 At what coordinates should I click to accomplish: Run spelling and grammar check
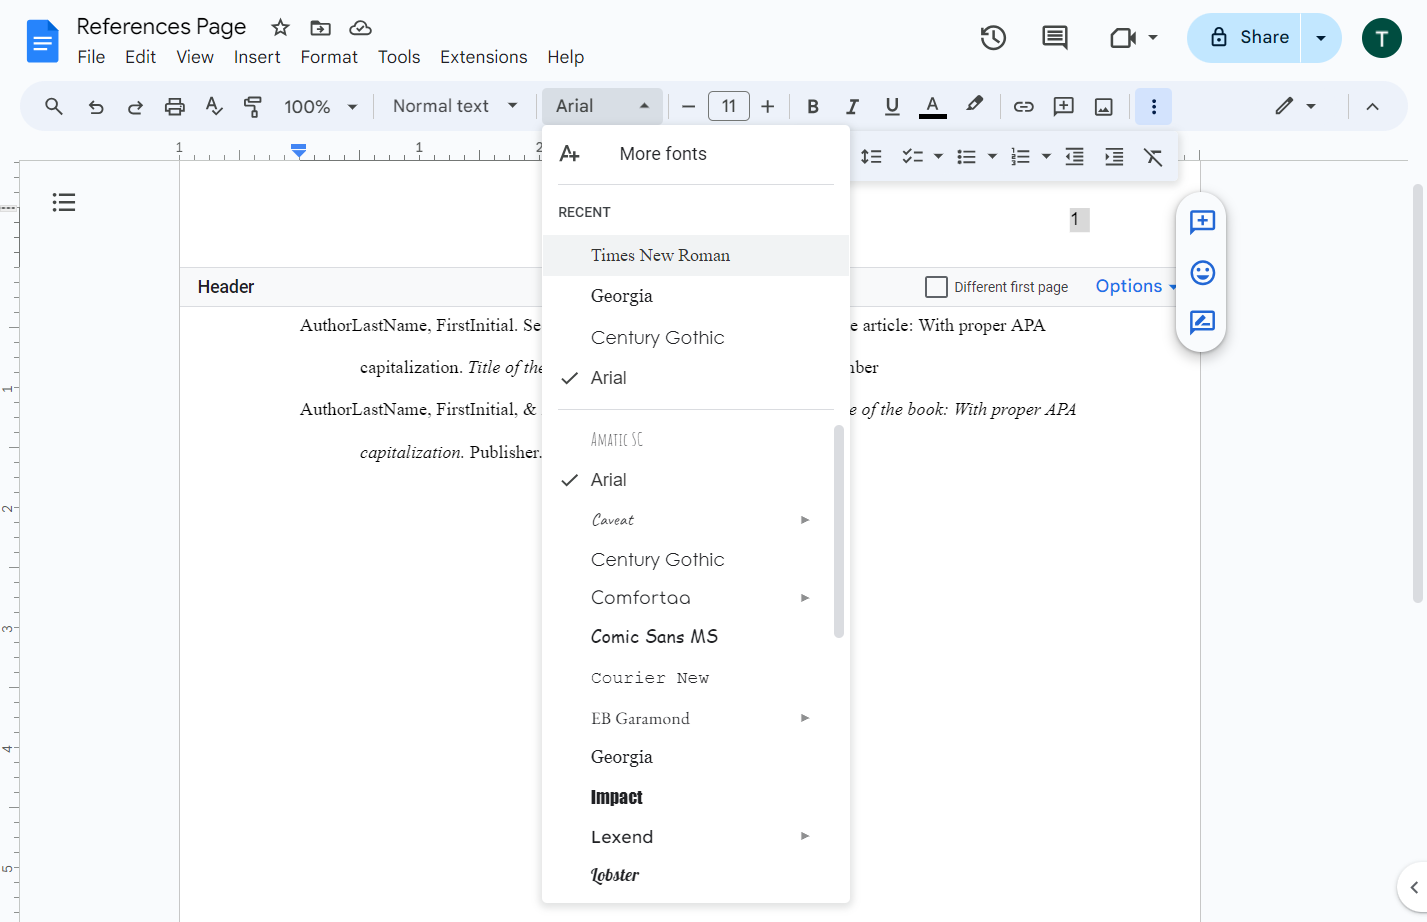pos(214,106)
